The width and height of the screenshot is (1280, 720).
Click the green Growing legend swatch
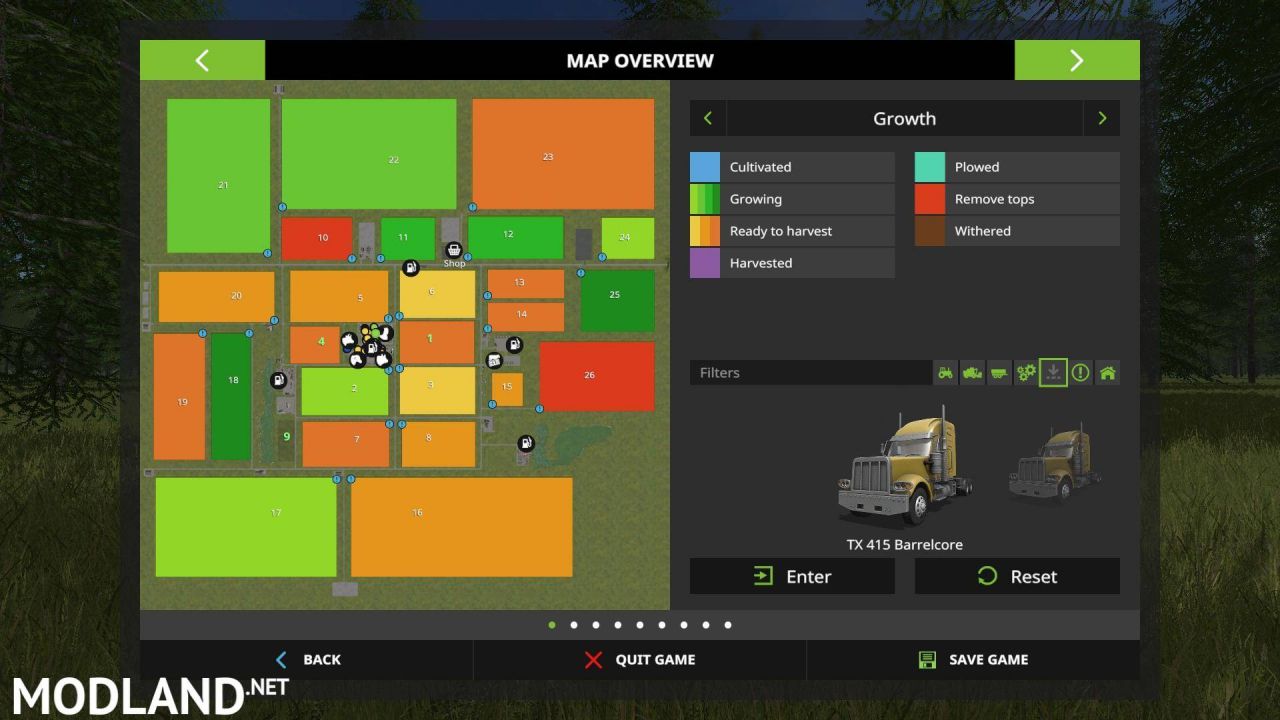click(705, 199)
